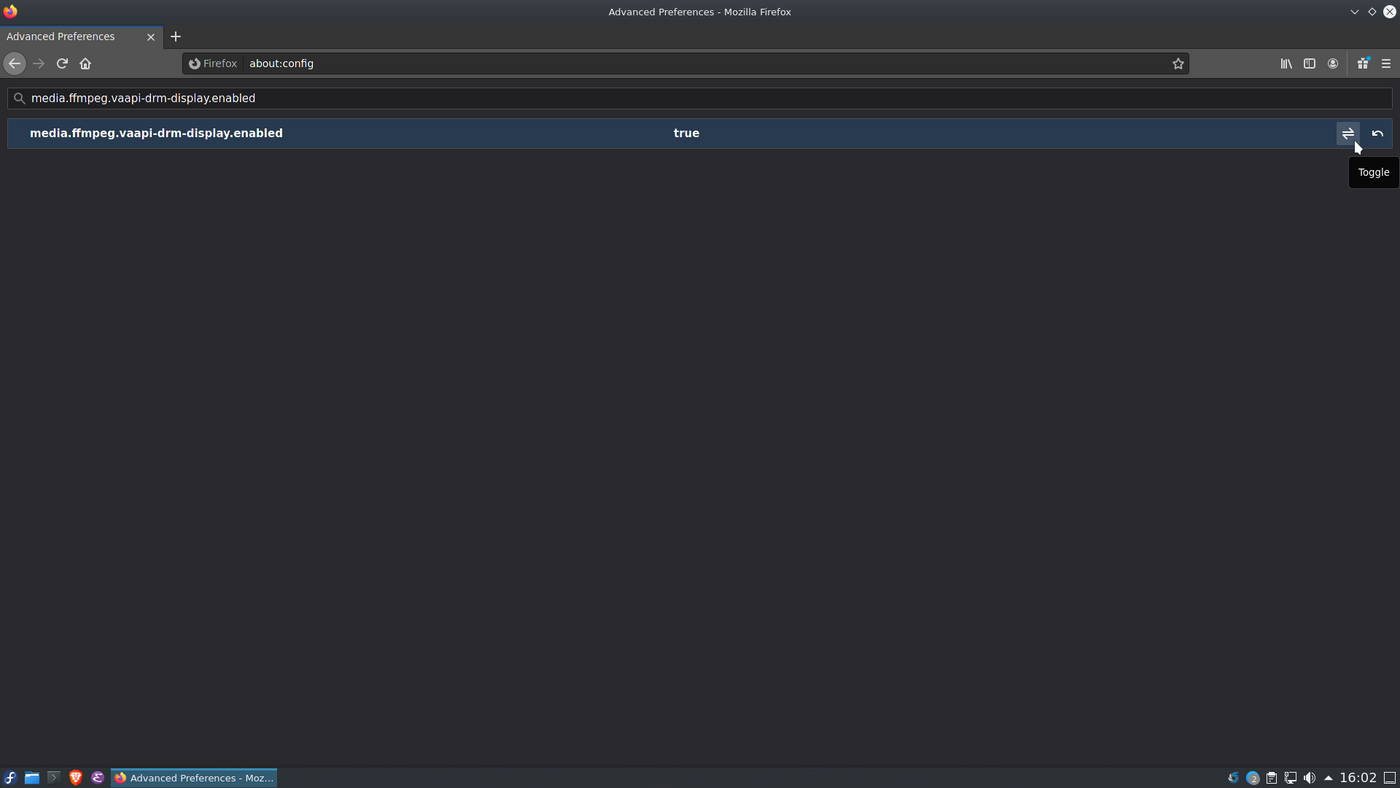Open the volume control in system tray
This screenshot has width=1400, height=788.
point(1309,778)
